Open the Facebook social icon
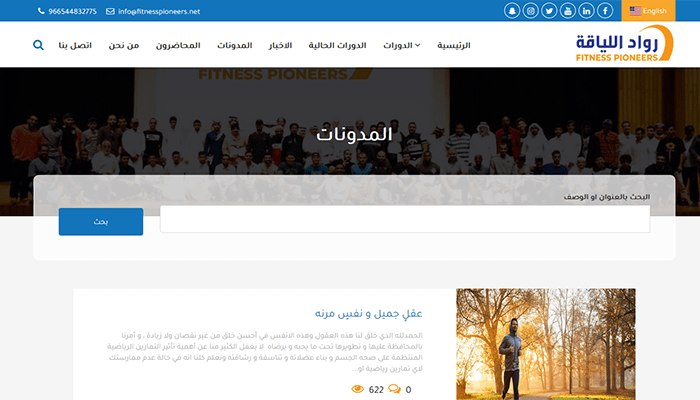 tap(605, 11)
